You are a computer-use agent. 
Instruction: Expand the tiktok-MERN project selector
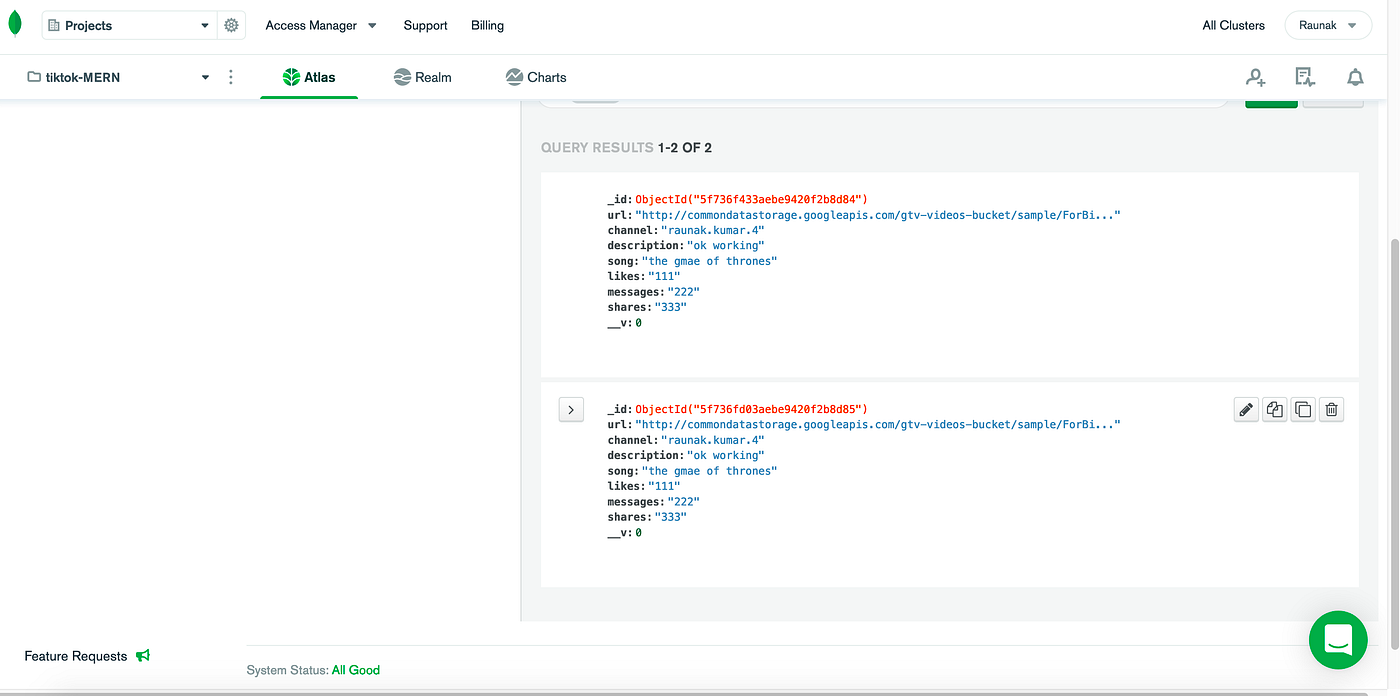205,77
